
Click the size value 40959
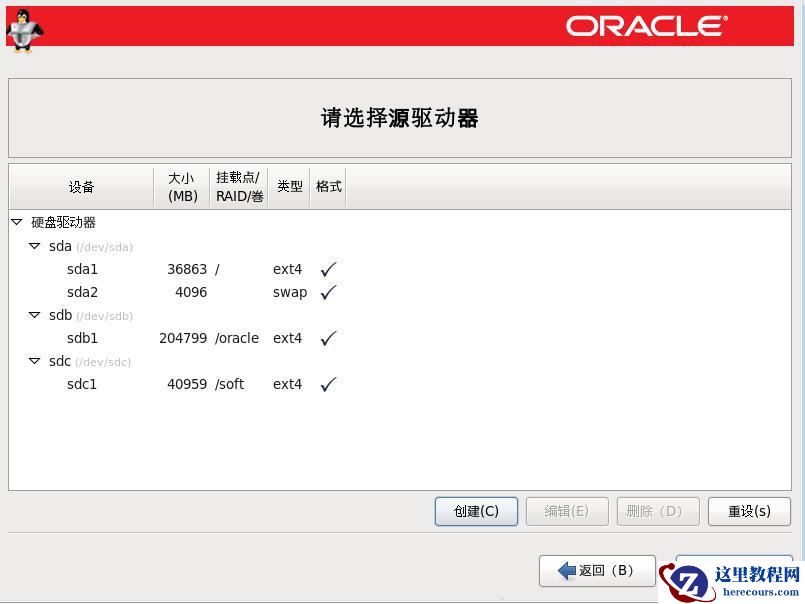[x=187, y=384]
